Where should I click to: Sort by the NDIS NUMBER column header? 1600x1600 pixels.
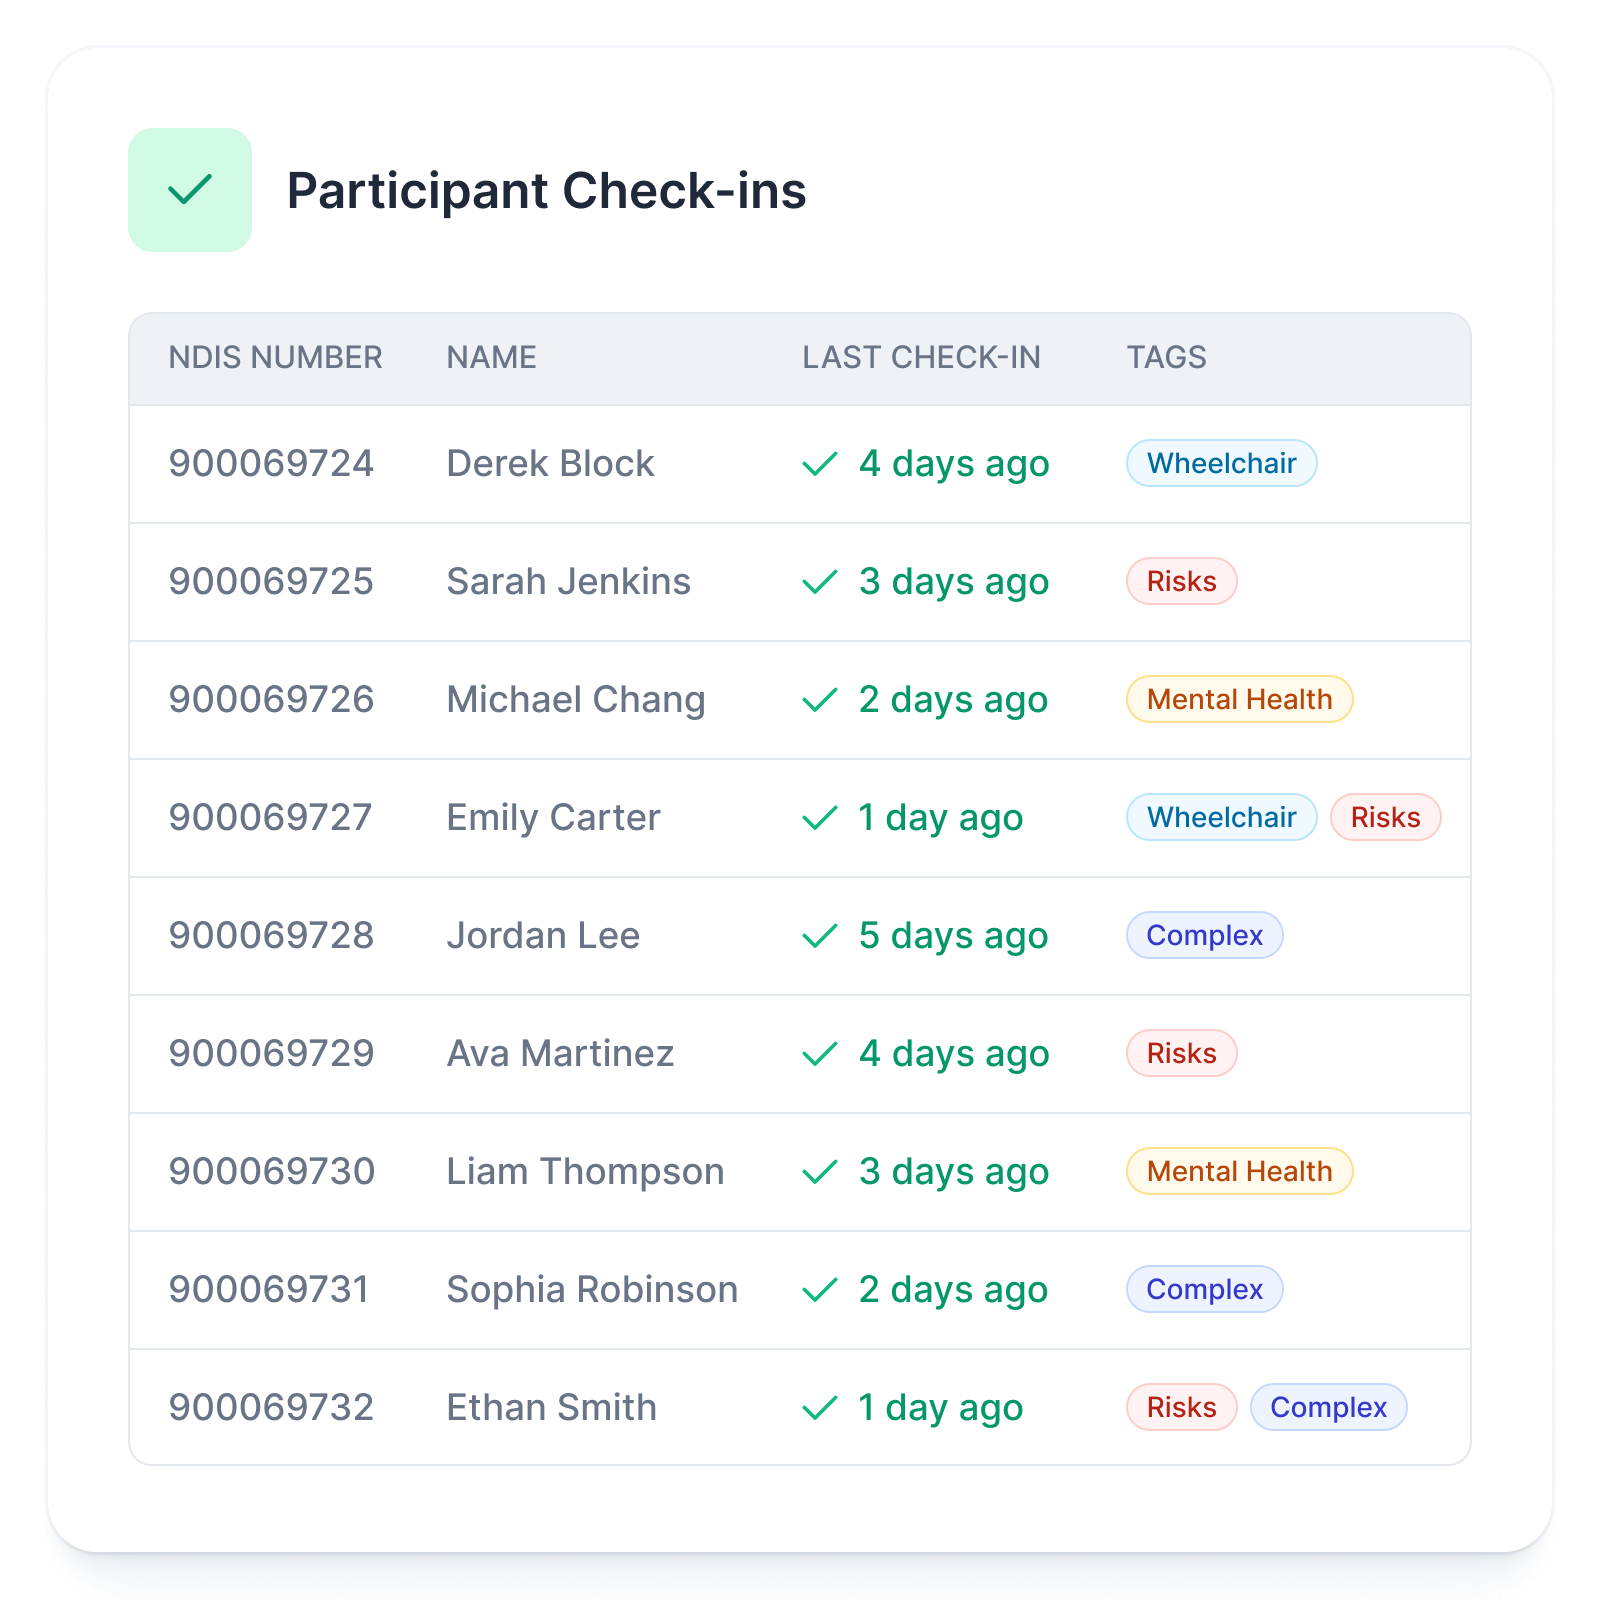pos(275,357)
